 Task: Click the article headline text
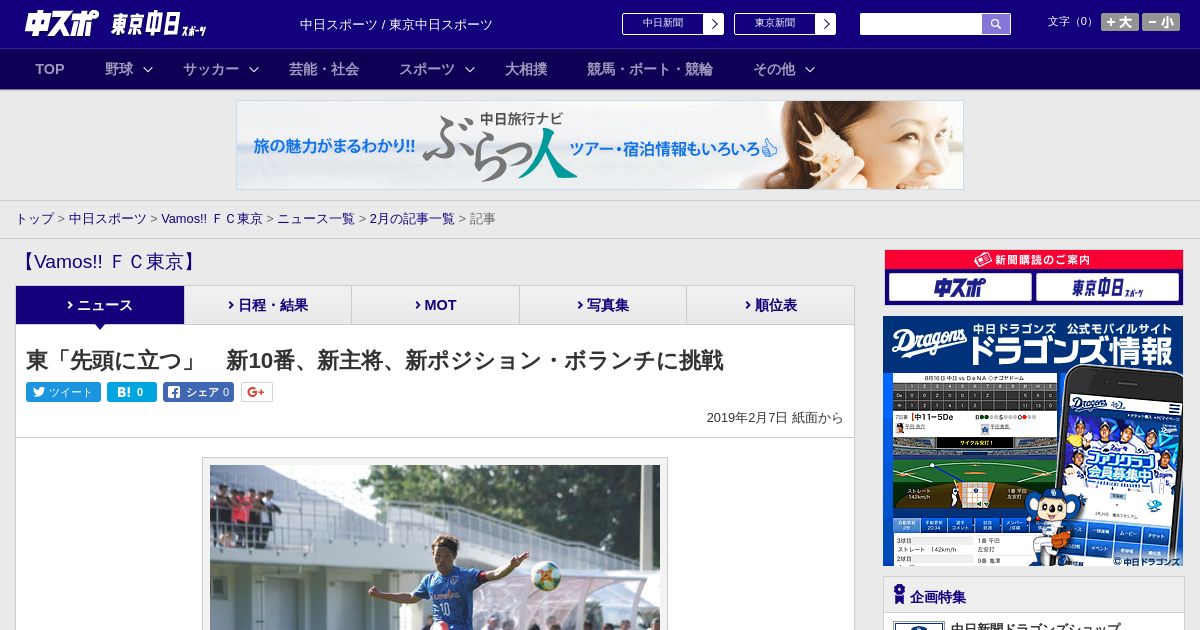point(374,360)
